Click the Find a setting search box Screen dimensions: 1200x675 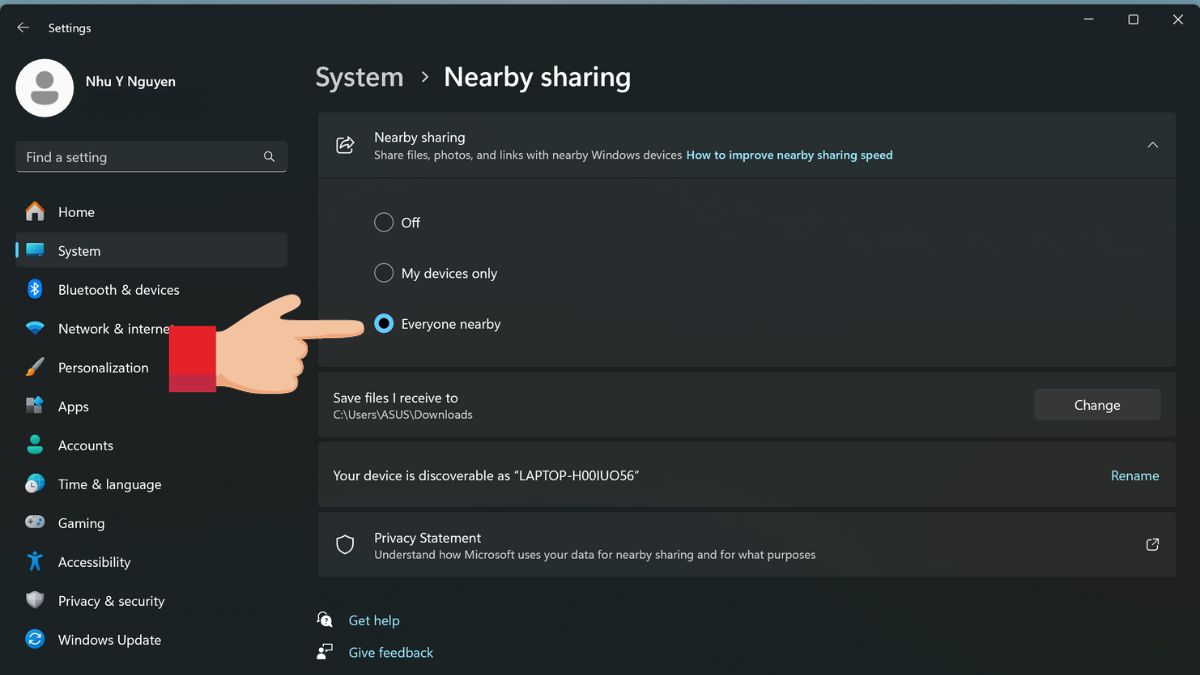pos(150,157)
